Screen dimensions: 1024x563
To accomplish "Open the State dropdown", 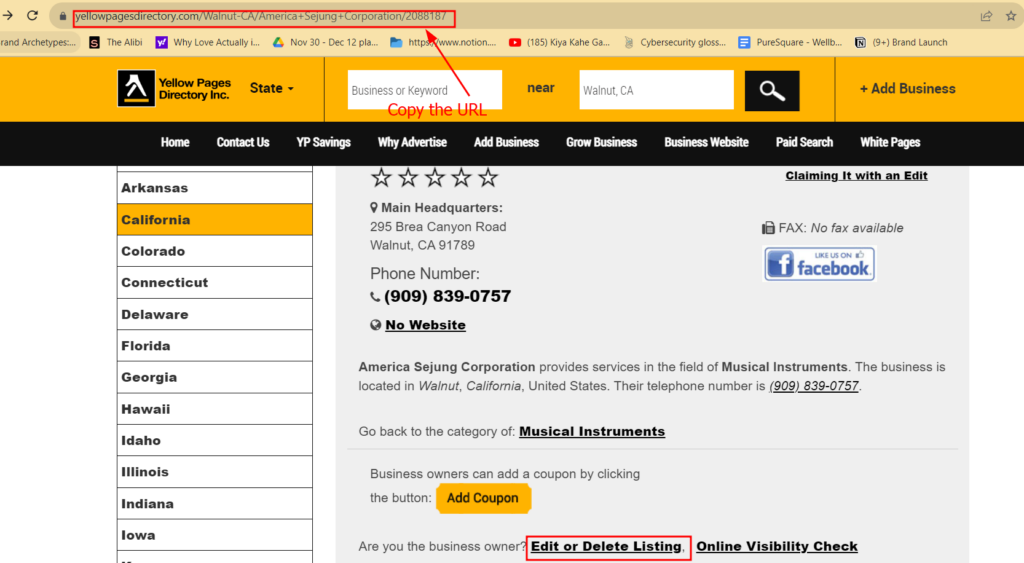I will pos(272,88).
